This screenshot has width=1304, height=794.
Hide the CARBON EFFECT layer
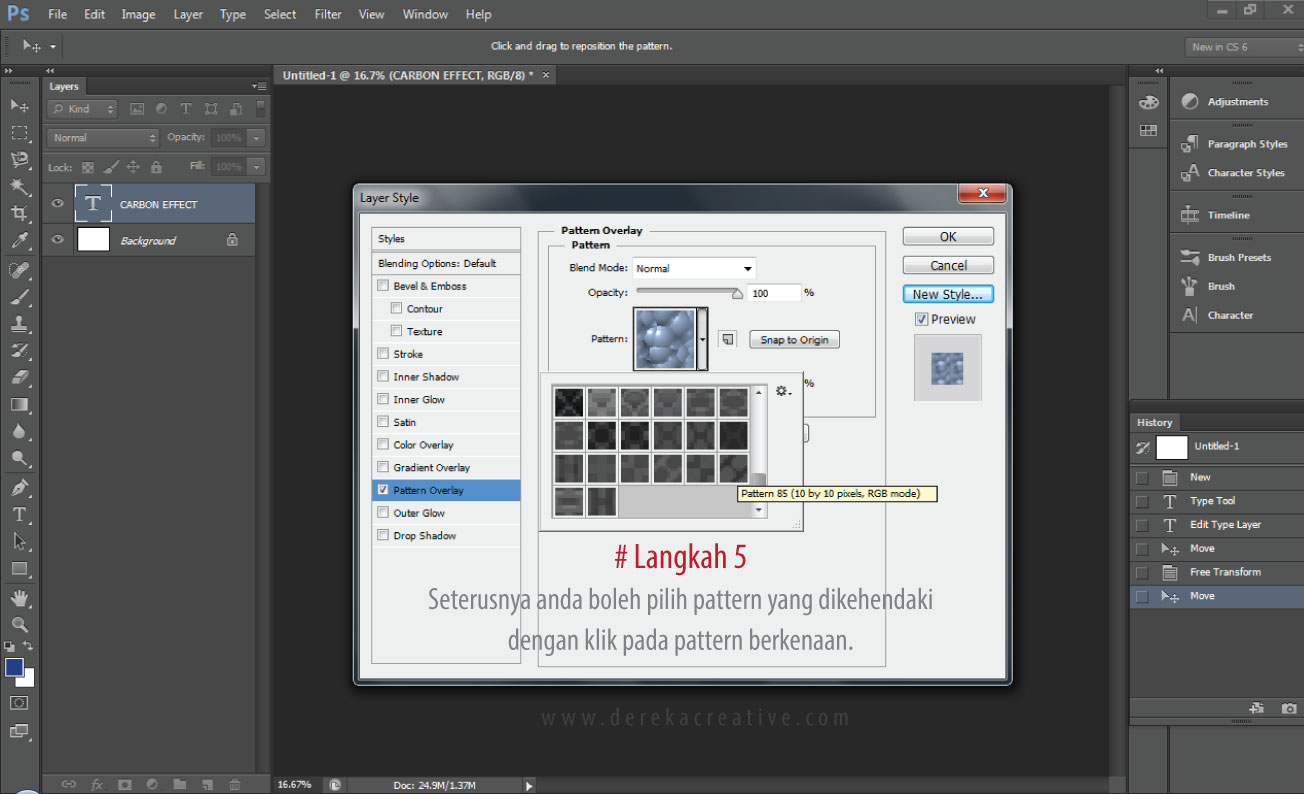tap(58, 204)
